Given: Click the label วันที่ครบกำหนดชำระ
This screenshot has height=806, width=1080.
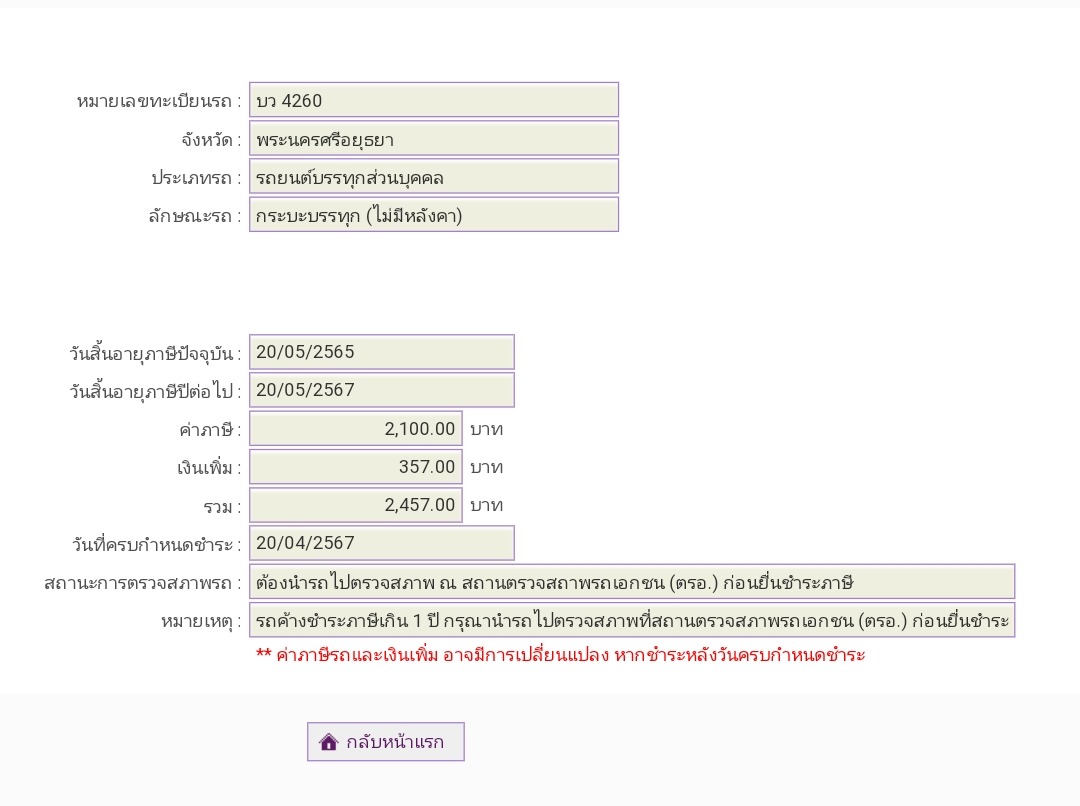Looking at the screenshot, I should 157,545.
